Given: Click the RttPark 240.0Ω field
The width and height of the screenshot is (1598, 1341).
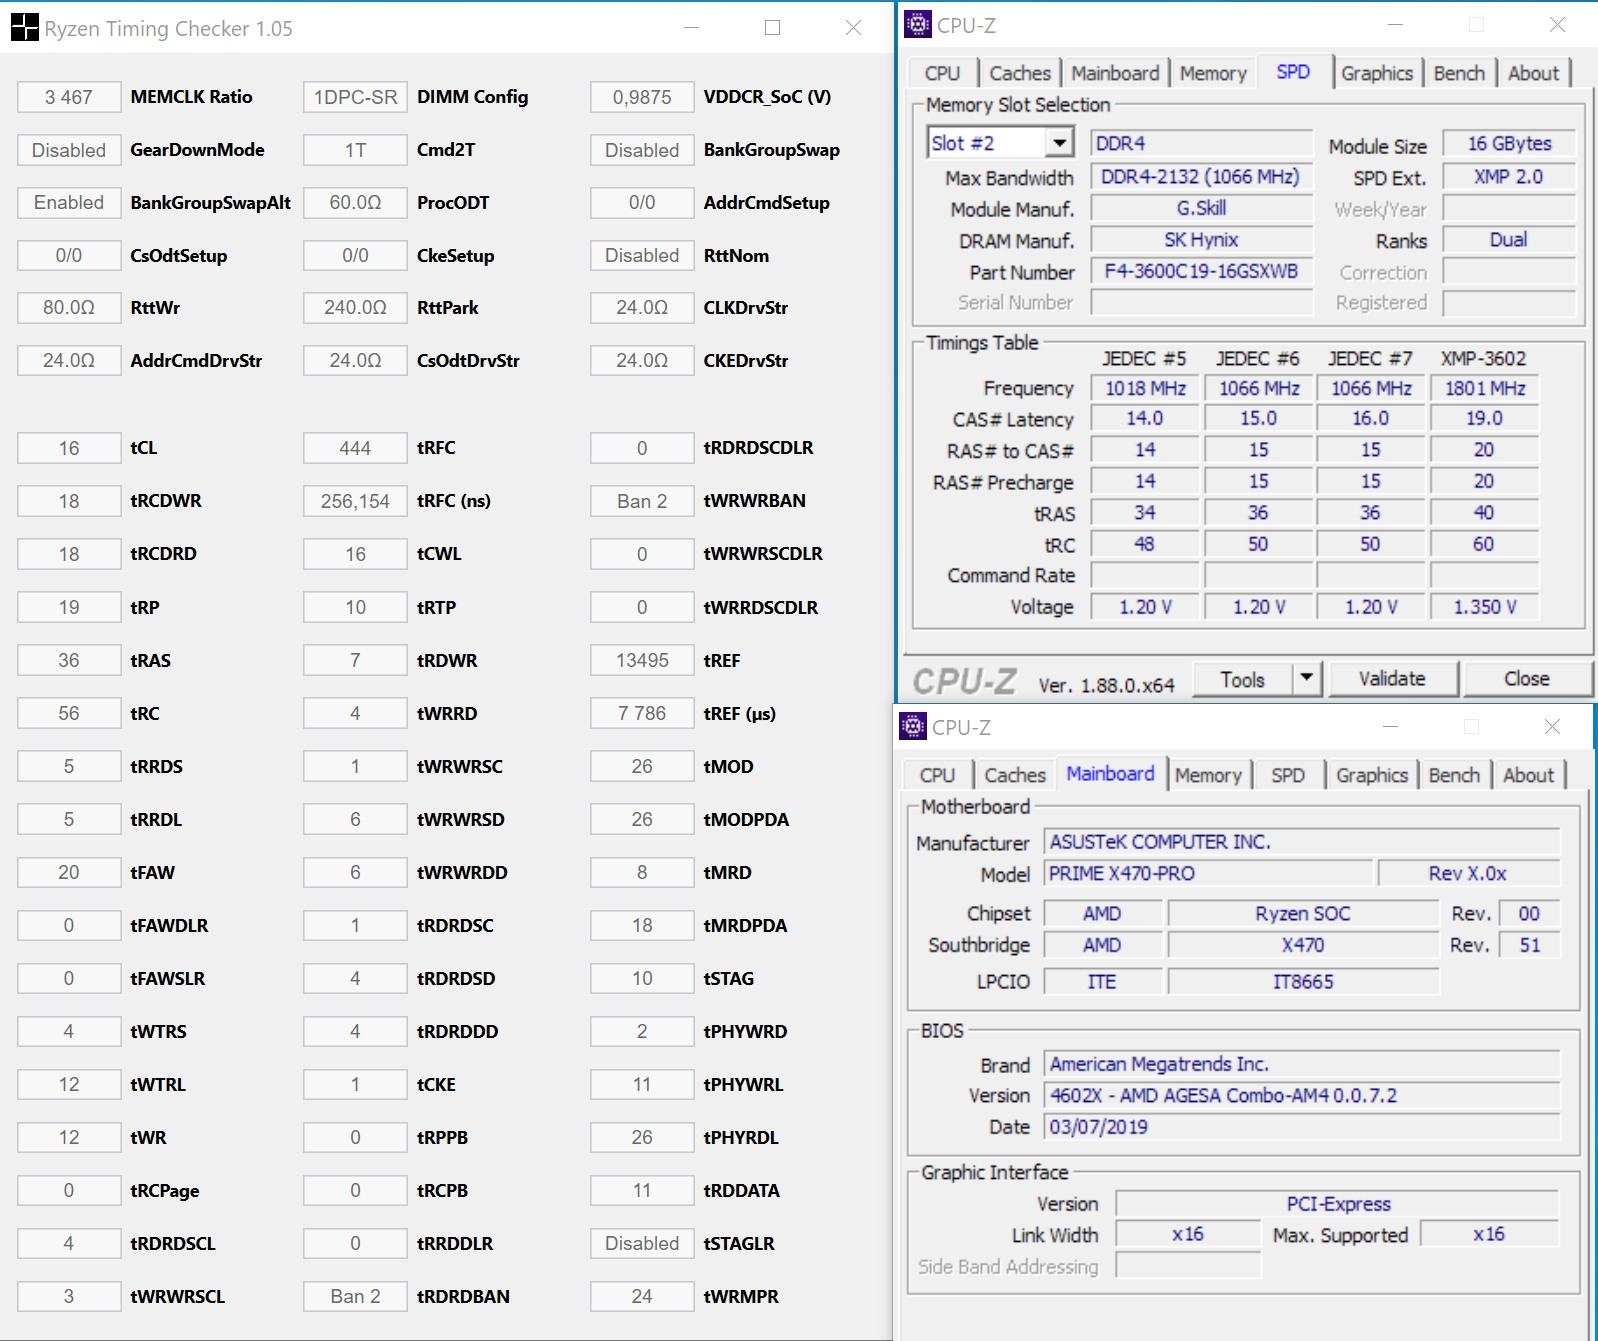Looking at the screenshot, I should pos(355,308).
